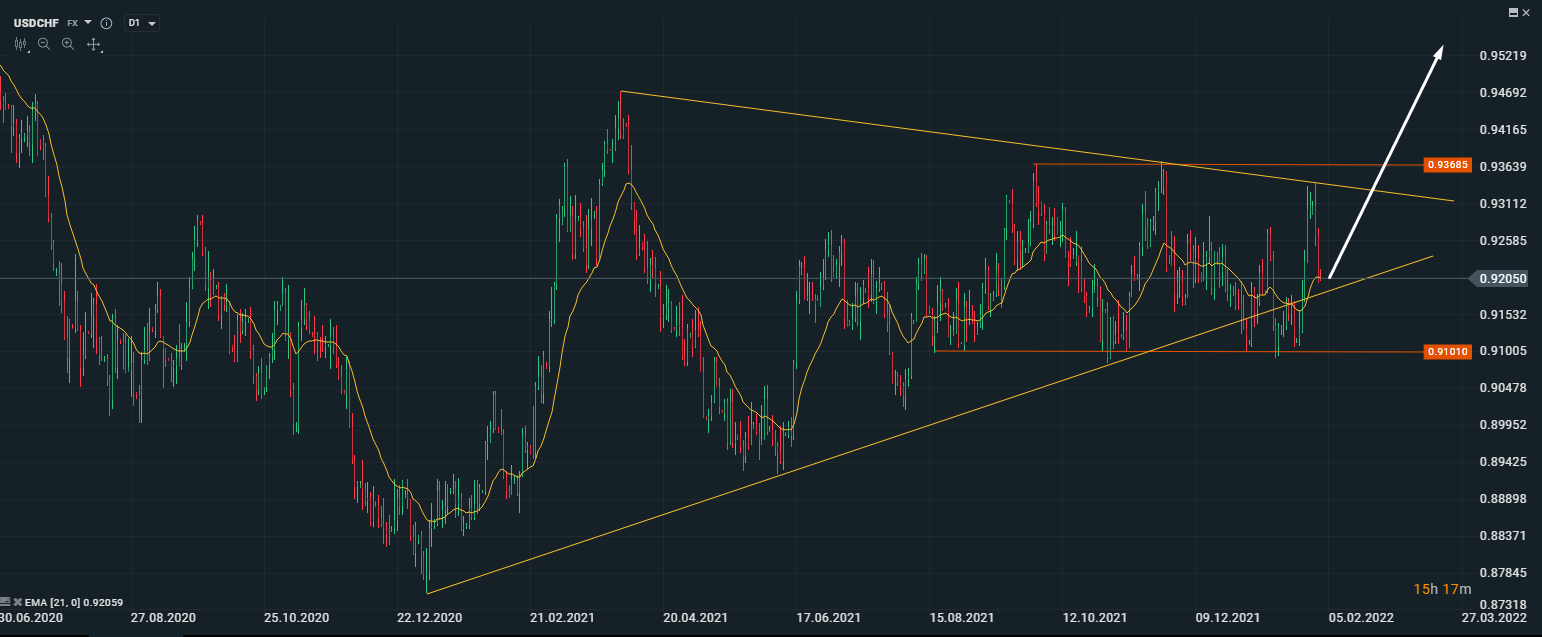Click the current price tag 0.92050
The image size is (1542, 637).
pos(1501,278)
